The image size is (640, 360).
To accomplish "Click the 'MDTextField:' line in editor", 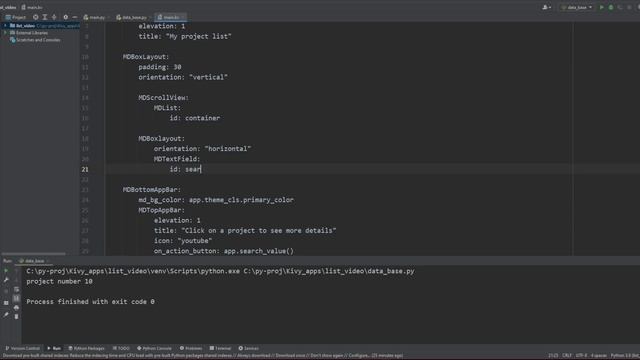I will point(177,159).
